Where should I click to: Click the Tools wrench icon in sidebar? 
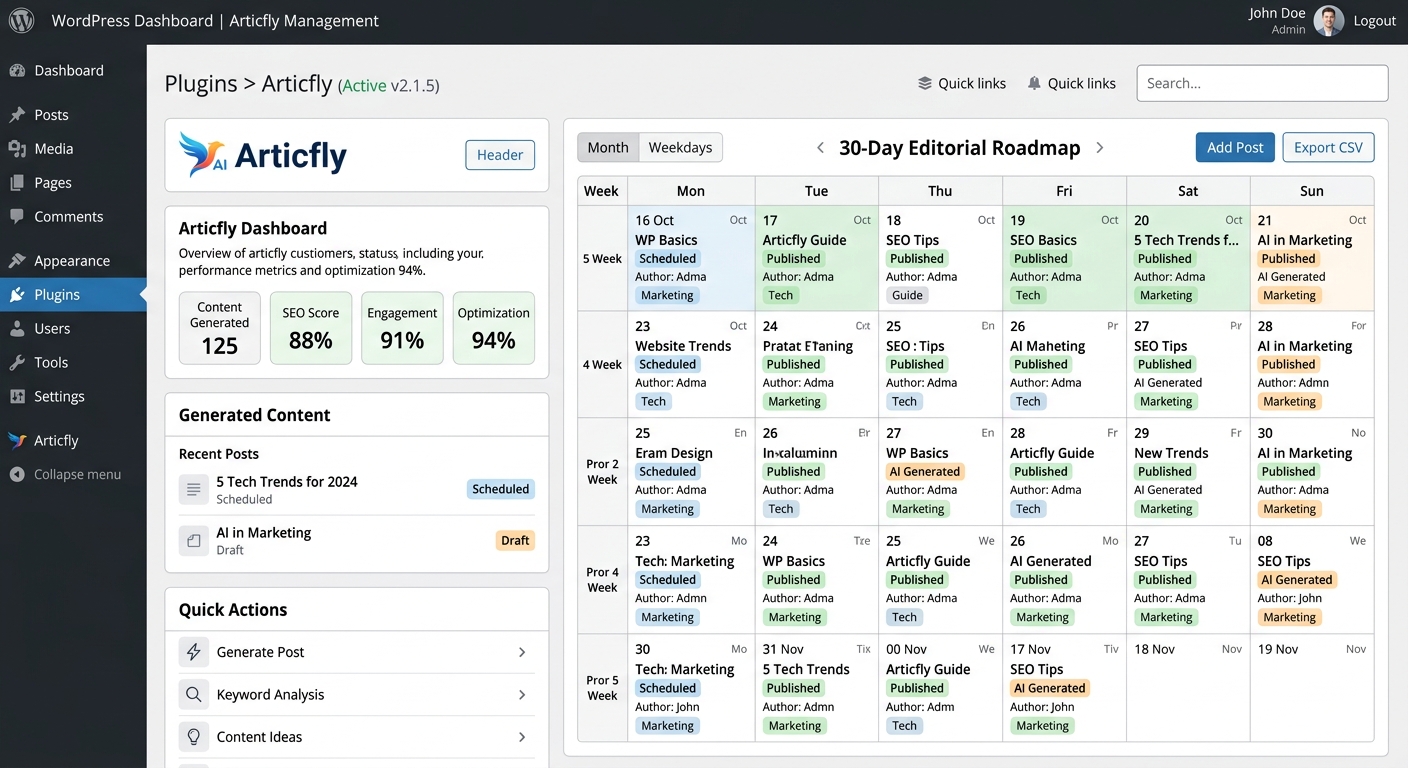point(17,363)
